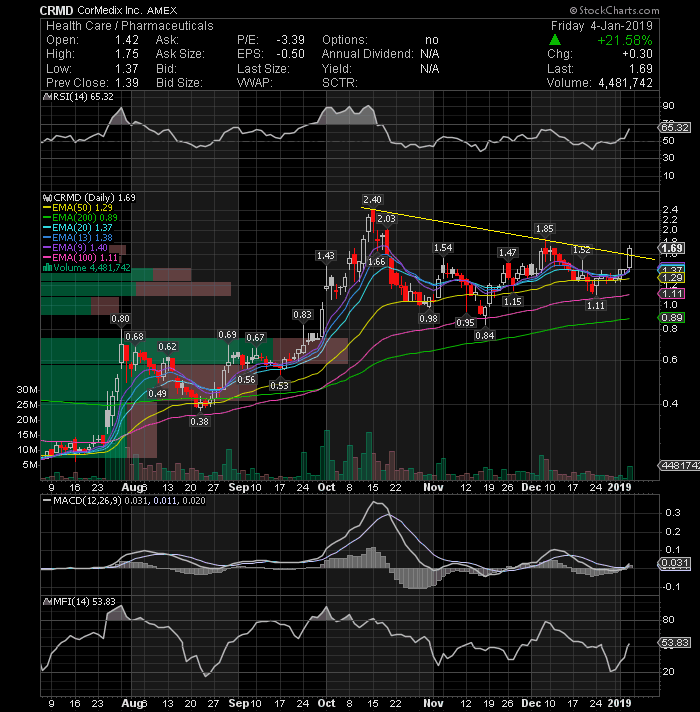The image size is (700, 712).
Task: Click the High value 1.75
Action: 127,54
